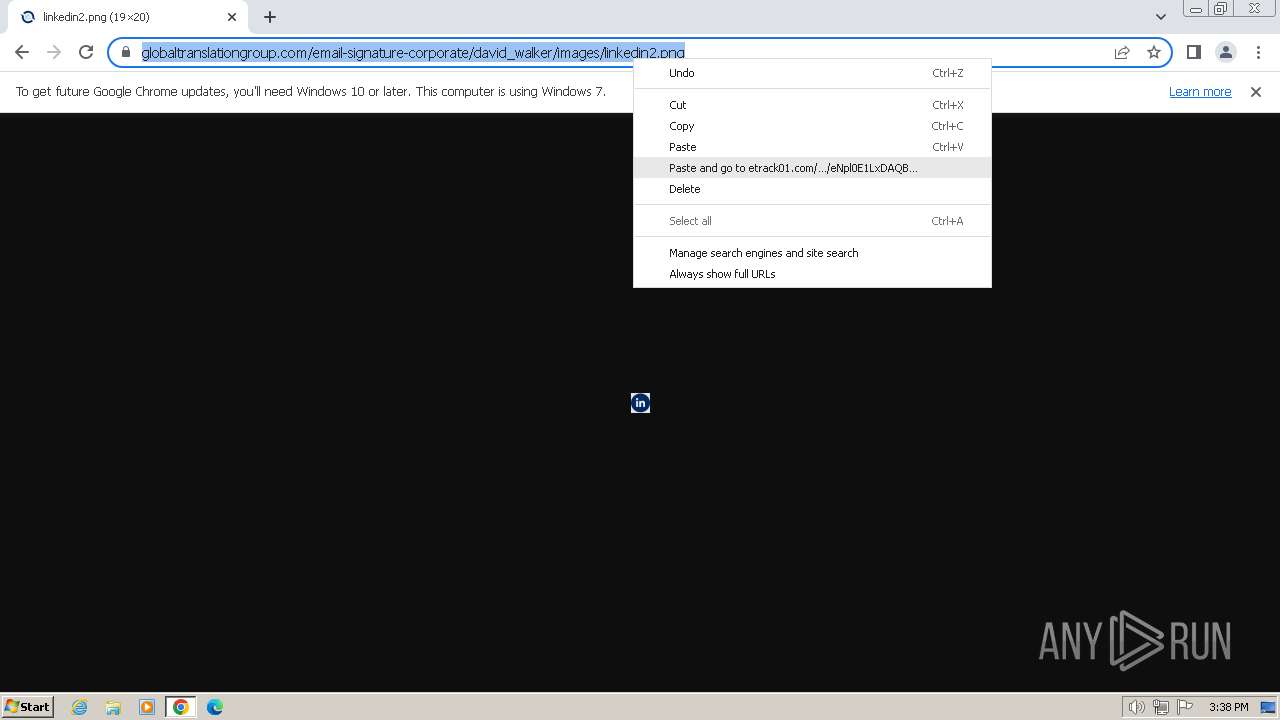Open Chrome side panel
The image size is (1280, 720).
point(1194,52)
